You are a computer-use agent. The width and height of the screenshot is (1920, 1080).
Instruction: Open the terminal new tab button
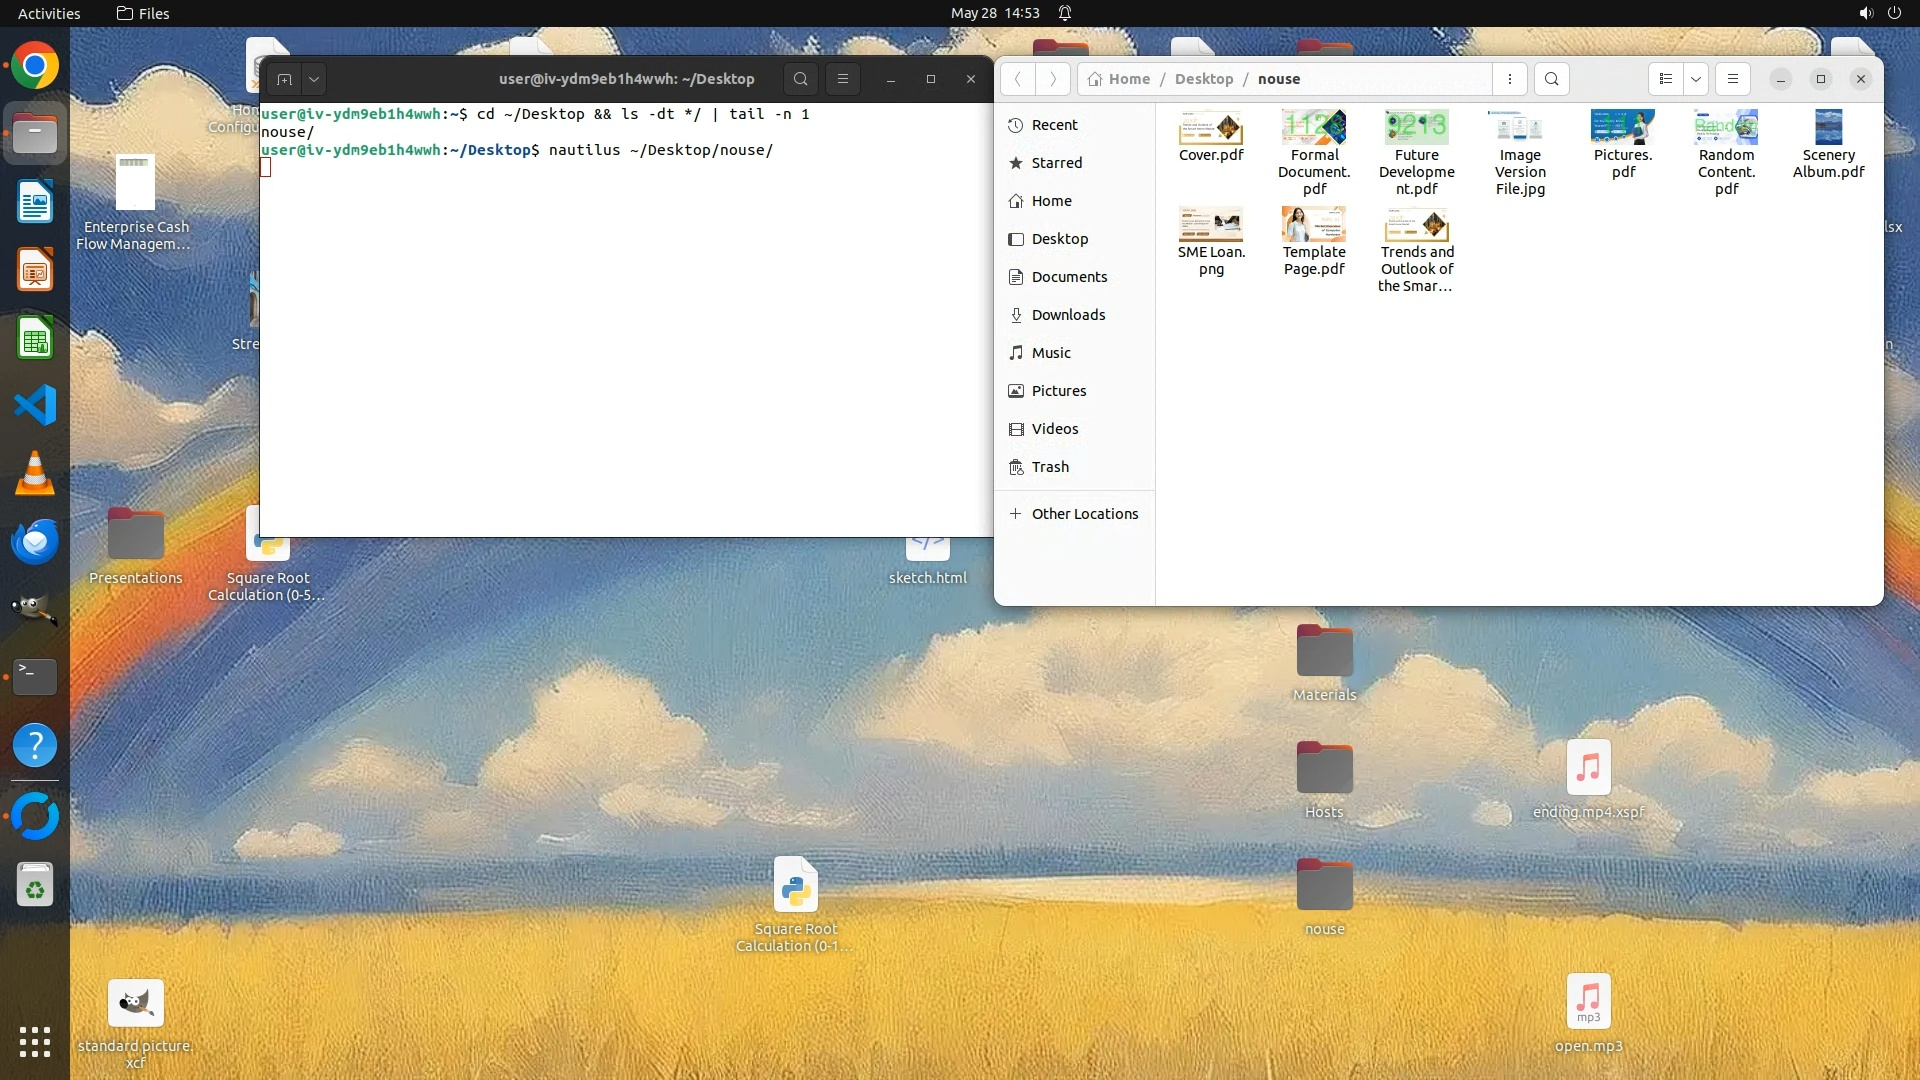(284, 79)
